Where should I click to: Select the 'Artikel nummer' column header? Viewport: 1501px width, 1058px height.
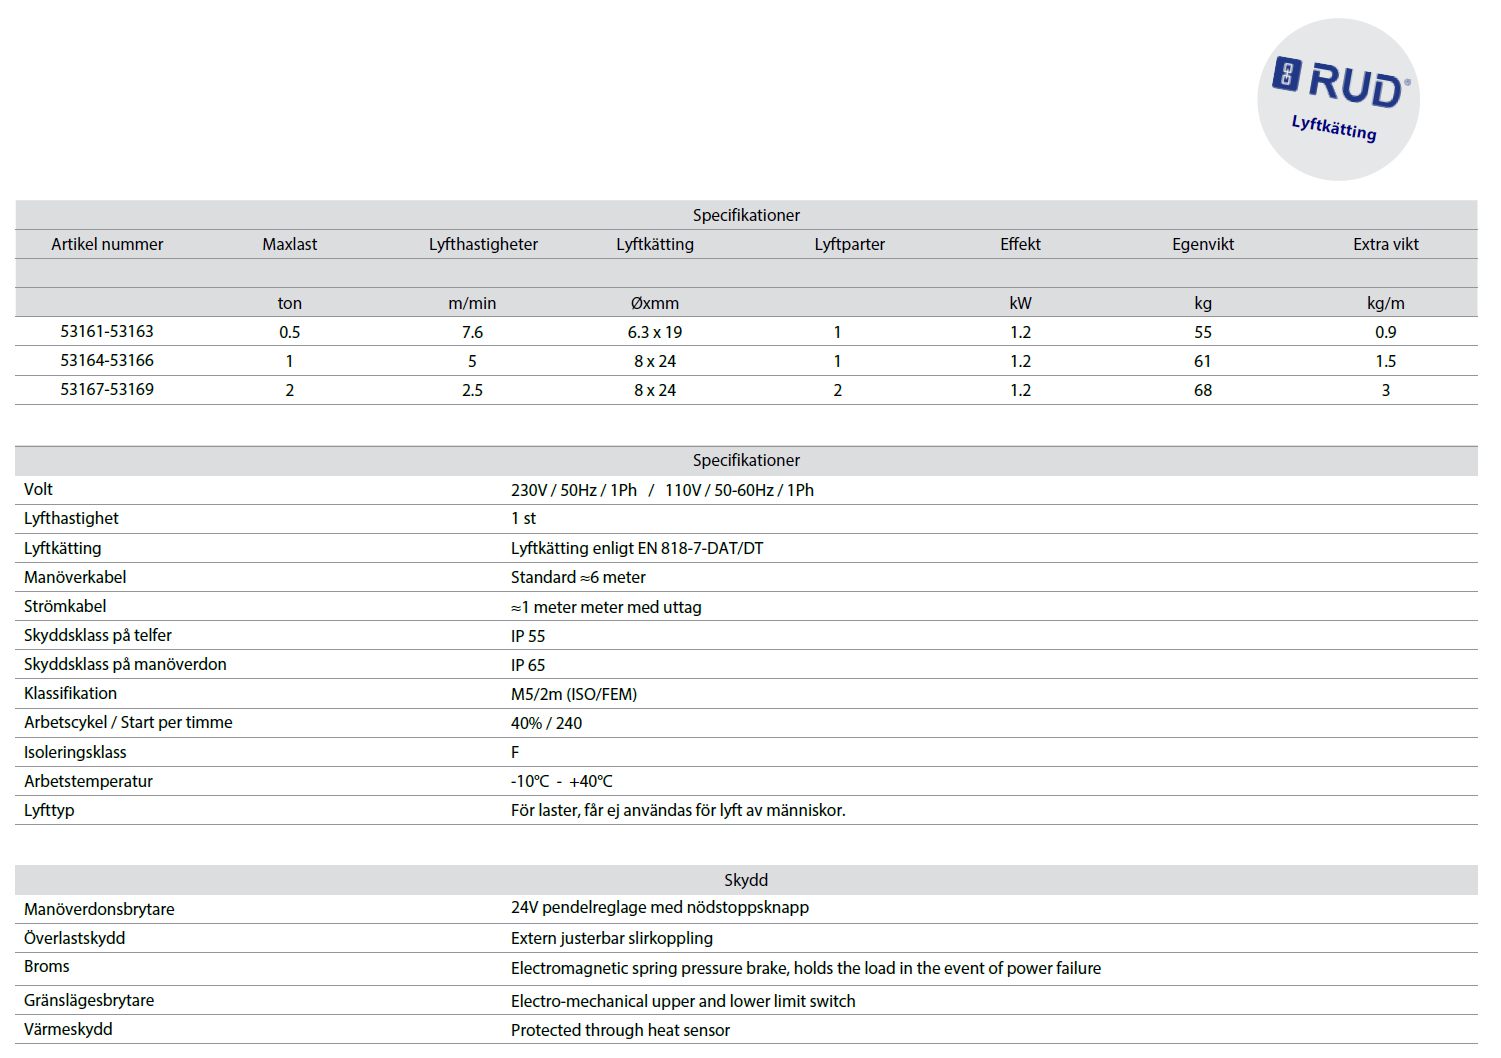click(107, 244)
